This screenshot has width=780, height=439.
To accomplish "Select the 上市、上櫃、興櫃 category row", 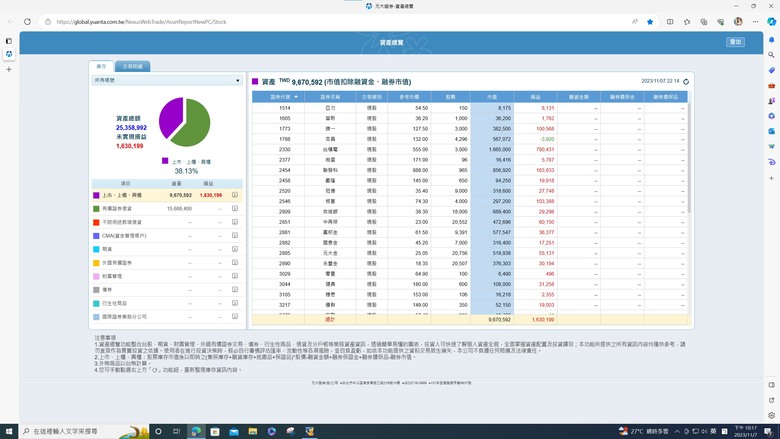I will coord(167,195).
